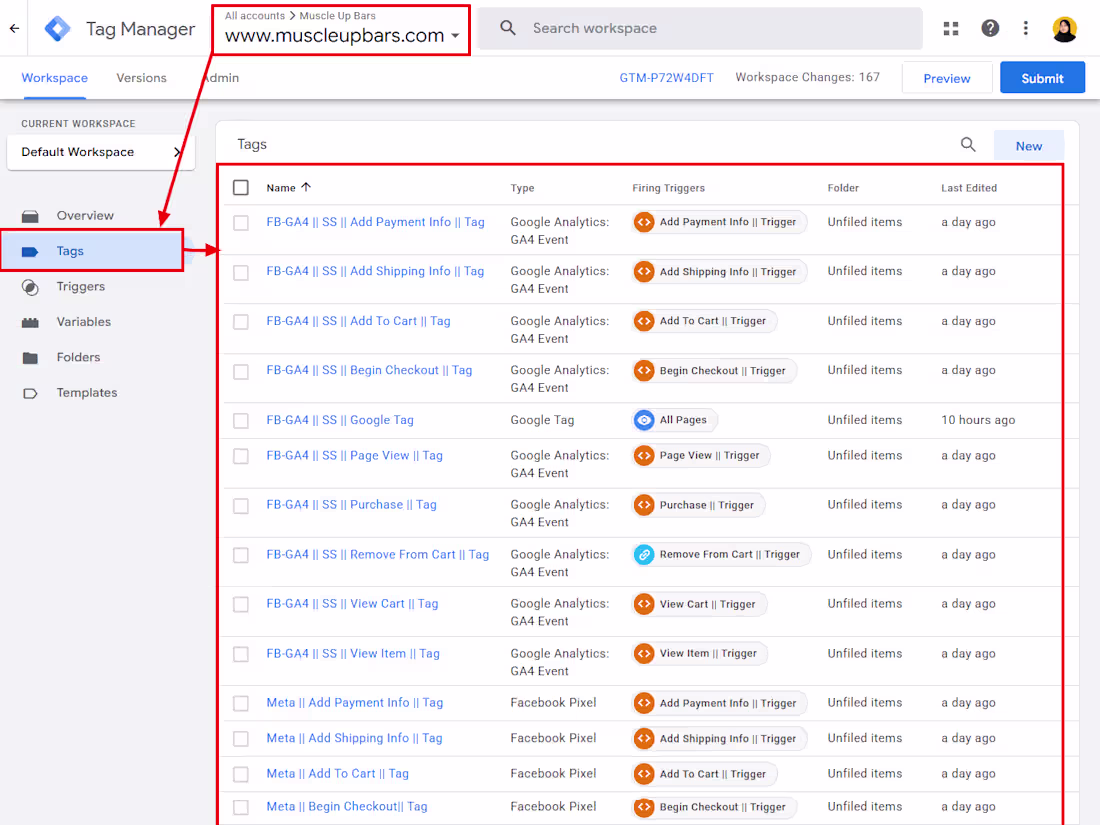Click the Google apps grid icon
The width and height of the screenshot is (1100, 825).
(950, 27)
